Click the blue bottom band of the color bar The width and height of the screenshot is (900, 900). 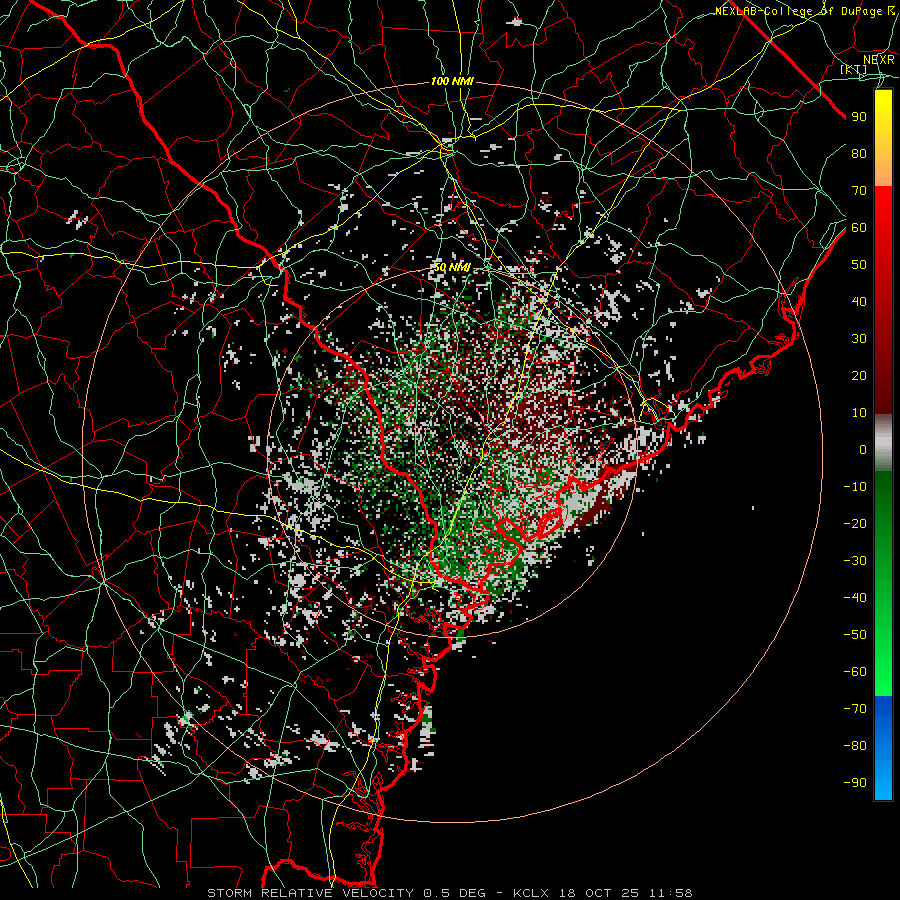883,748
